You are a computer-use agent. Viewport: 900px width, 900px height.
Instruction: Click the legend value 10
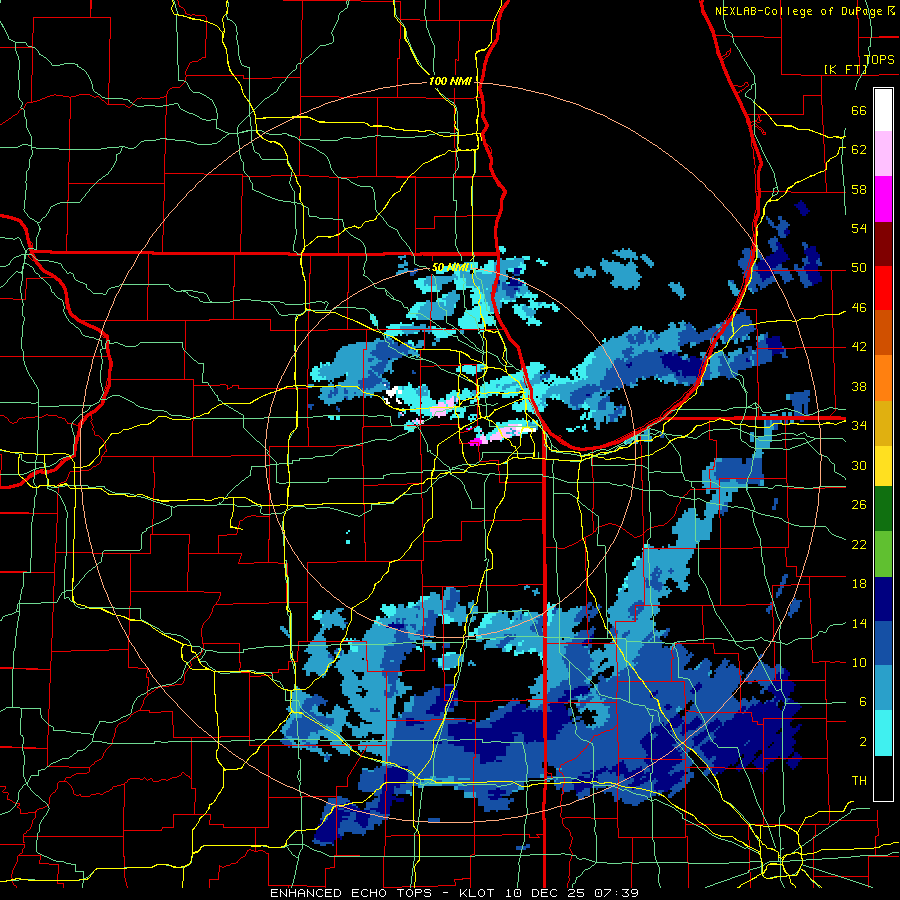click(859, 663)
